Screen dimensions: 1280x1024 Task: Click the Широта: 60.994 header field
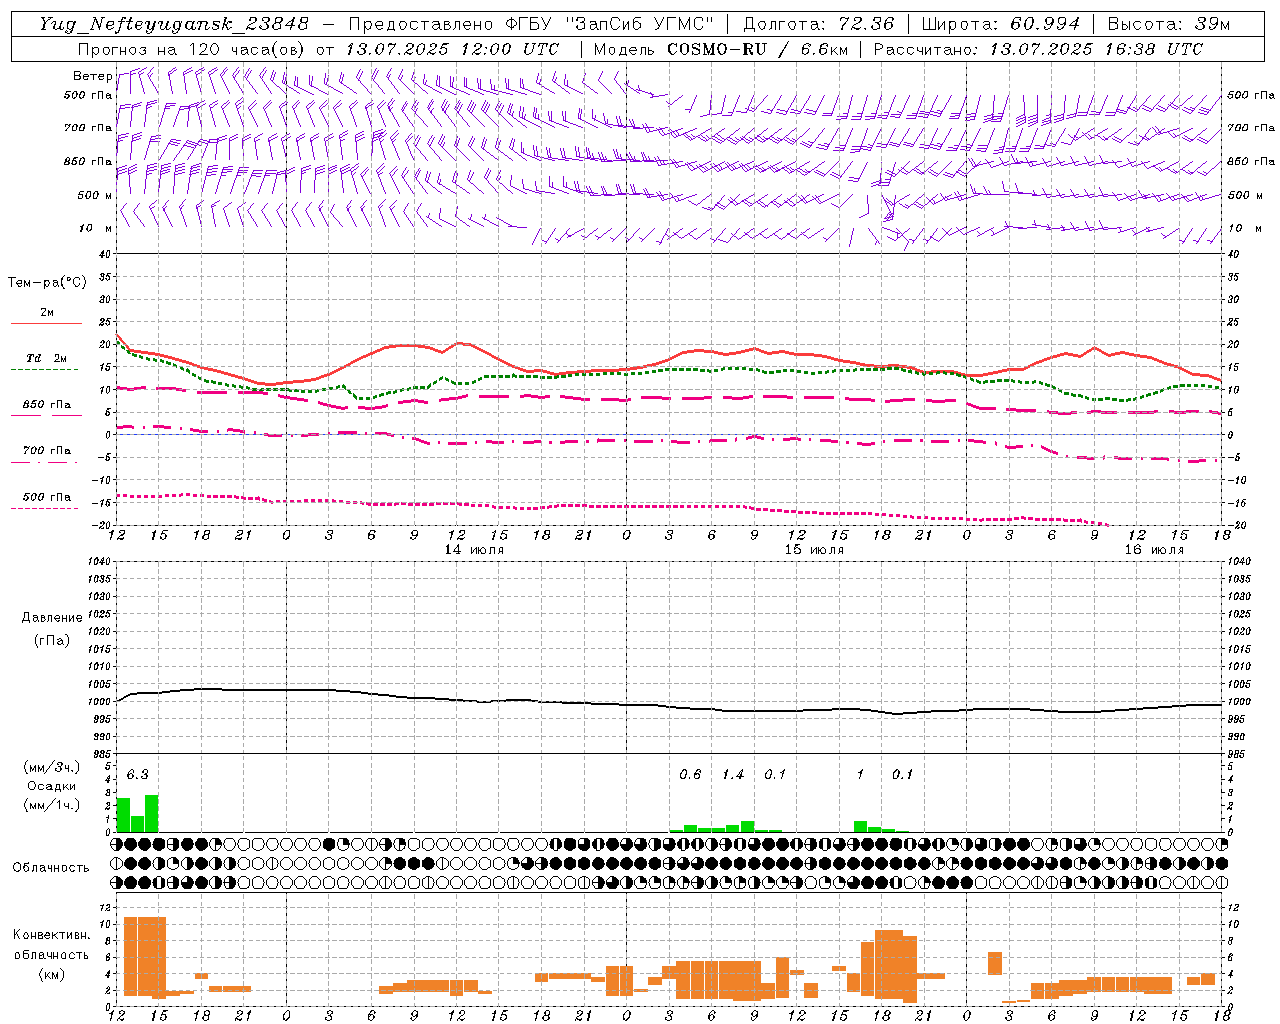[1001, 24]
